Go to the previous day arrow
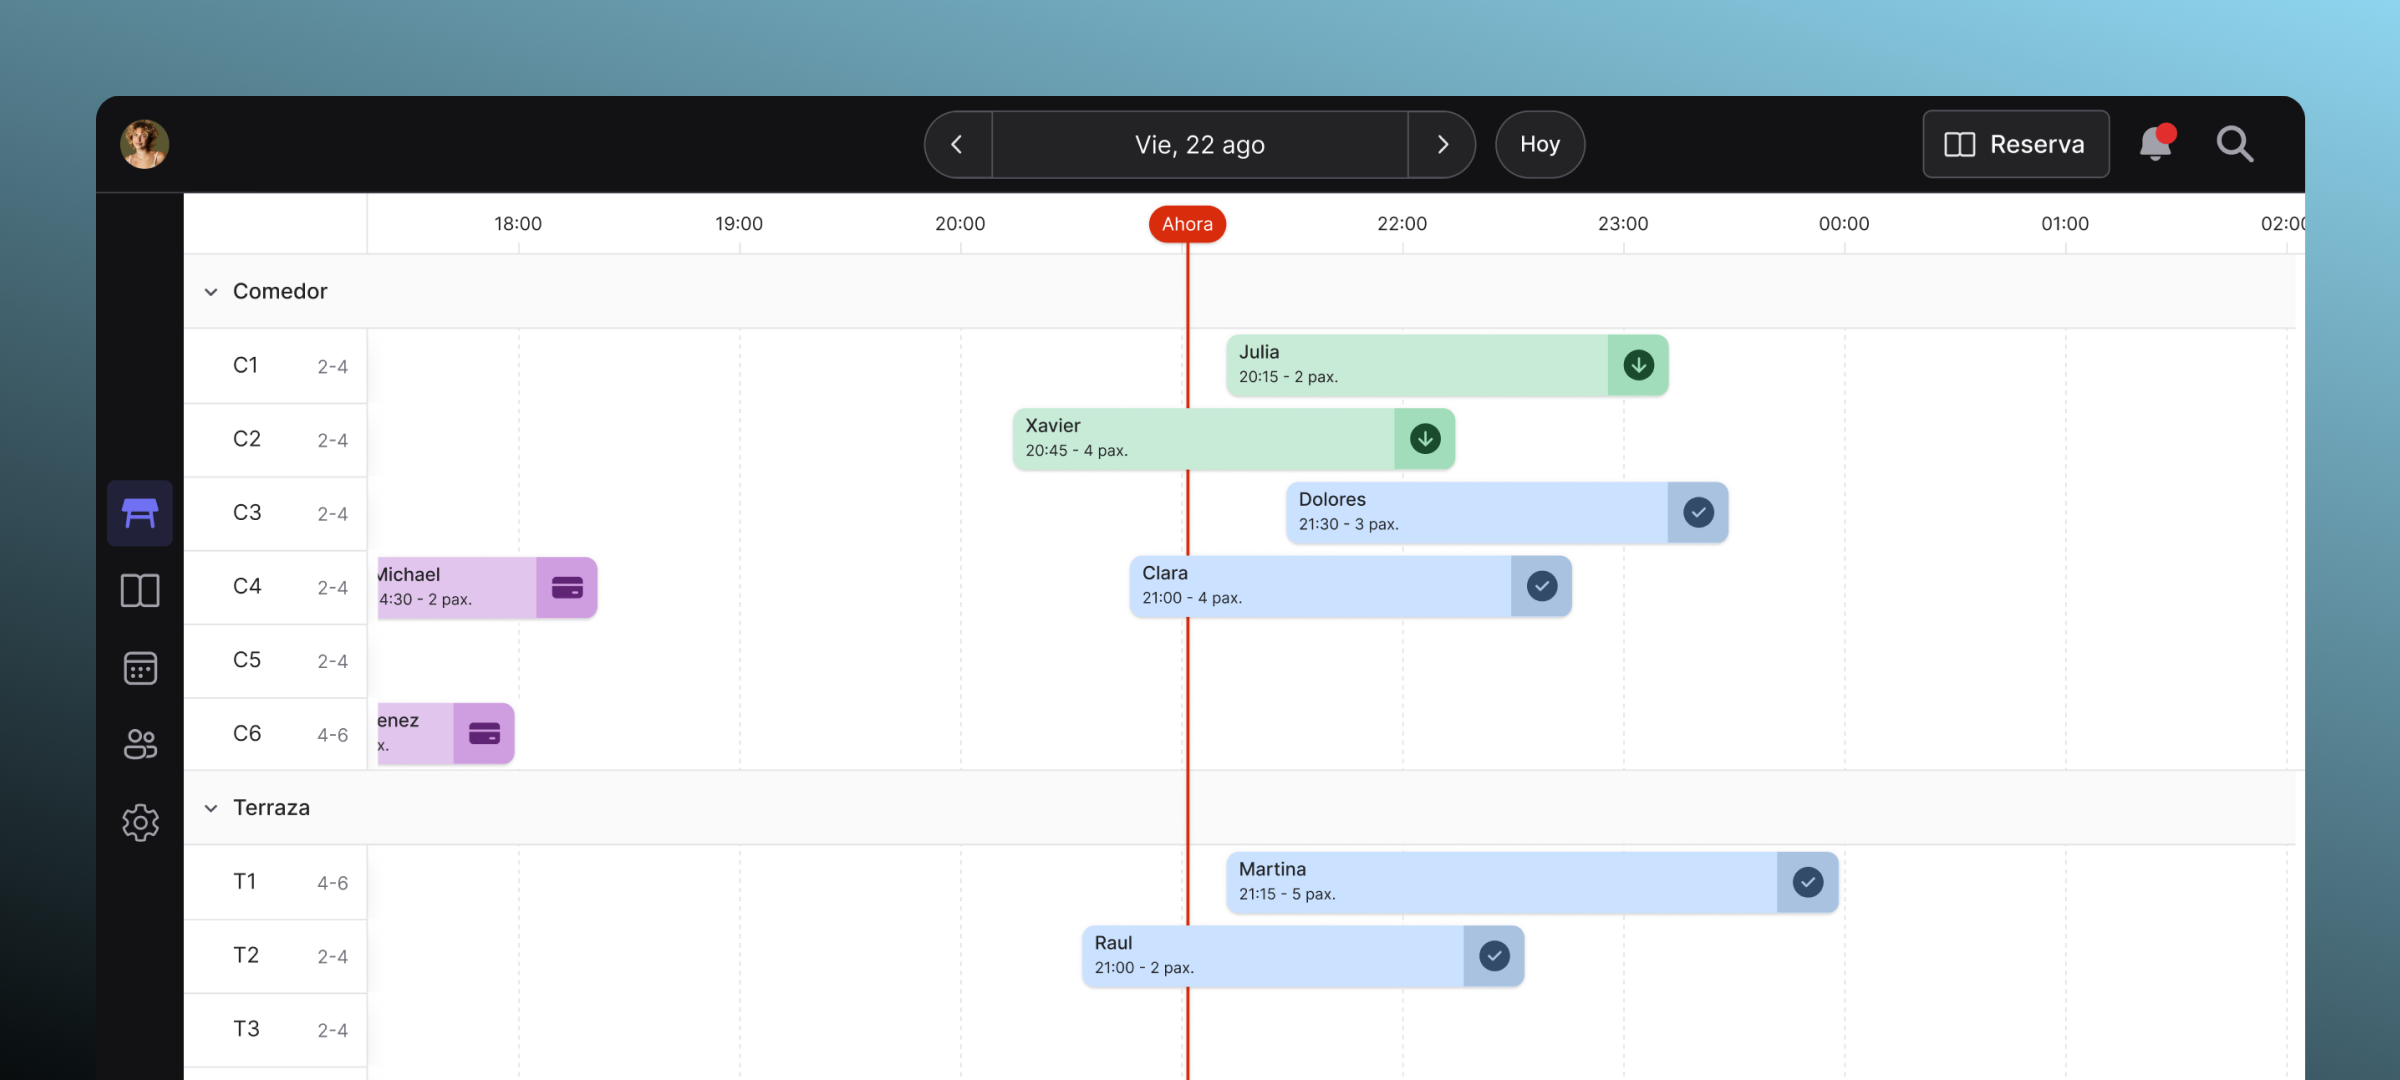Screen dimensions: 2400x1080 tap(957, 144)
